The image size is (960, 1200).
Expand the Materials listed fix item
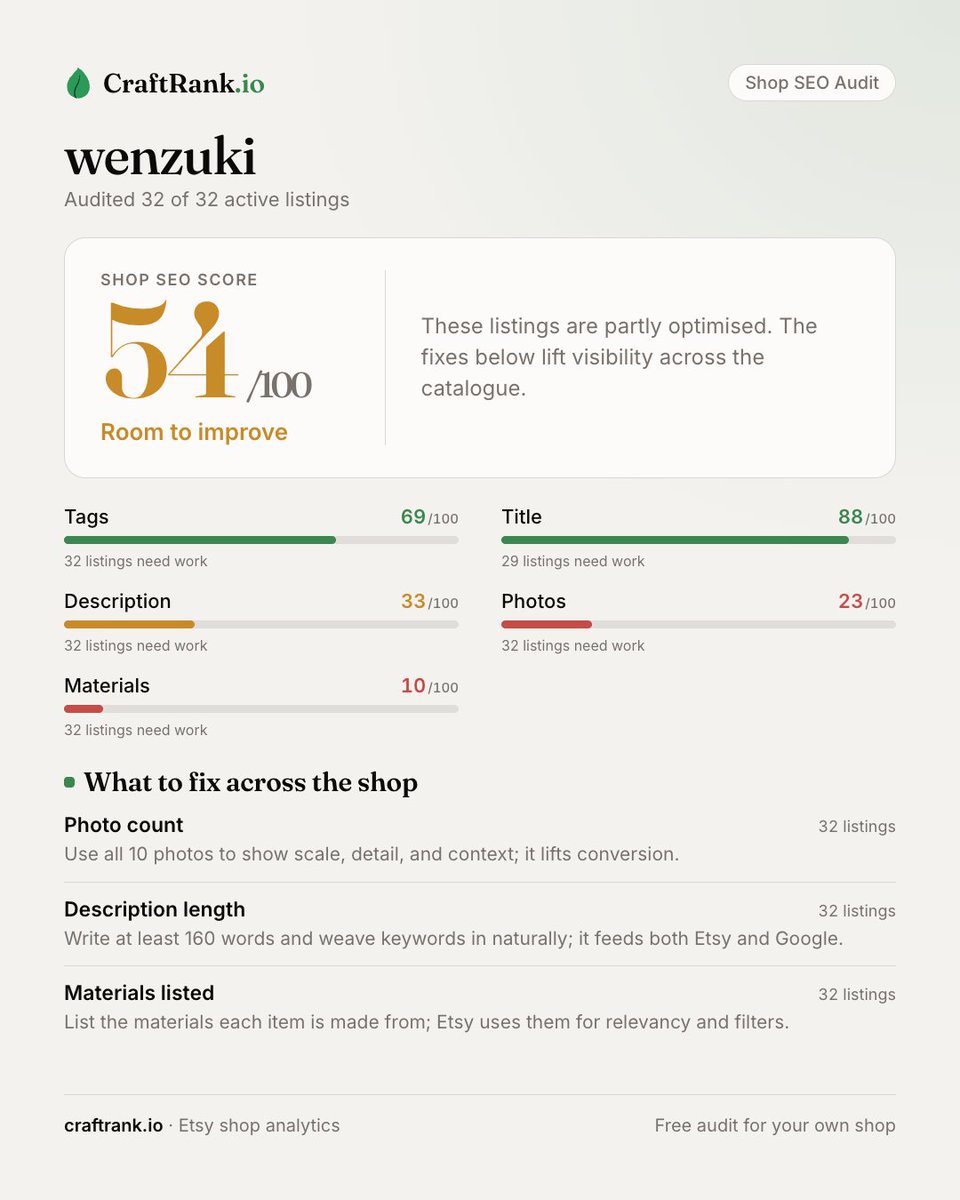coord(480,1008)
